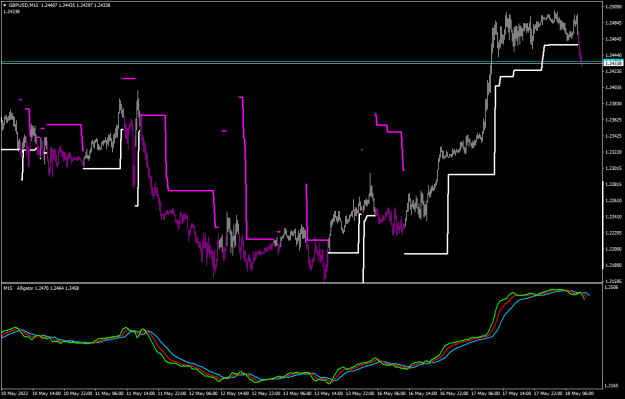Image resolution: width=625 pixels, height=399 pixels.
Task: Click the M15 Alligator indicator label
Action: tap(41, 288)
